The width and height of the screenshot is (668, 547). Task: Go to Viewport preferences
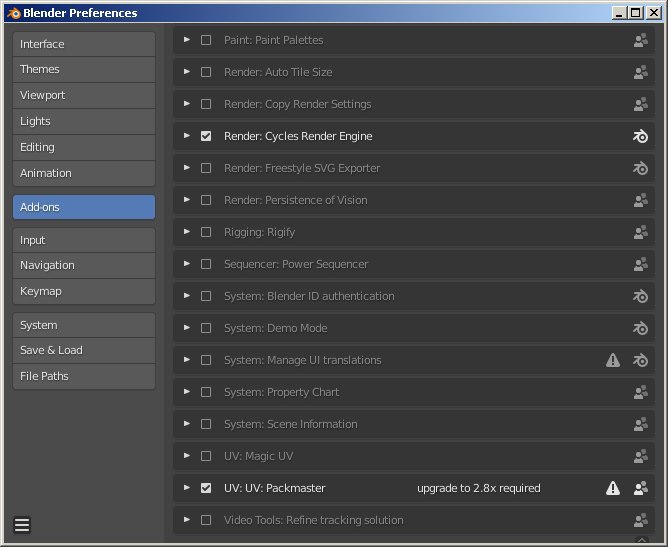[84, 95]
